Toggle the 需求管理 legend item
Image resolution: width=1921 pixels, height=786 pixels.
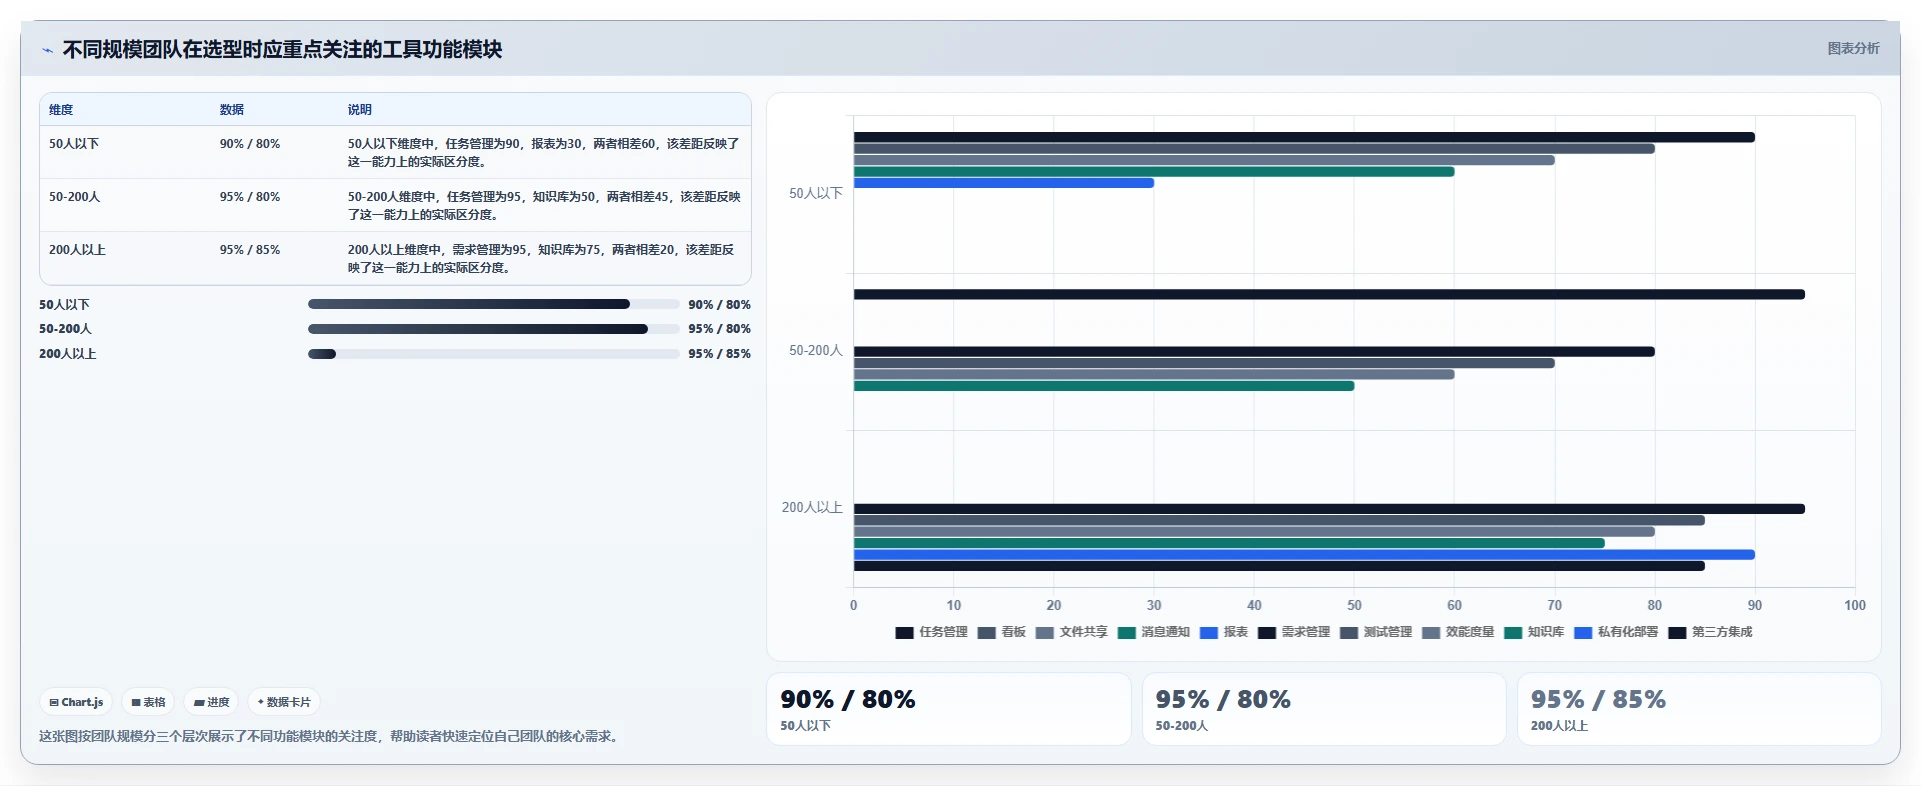1293,632
